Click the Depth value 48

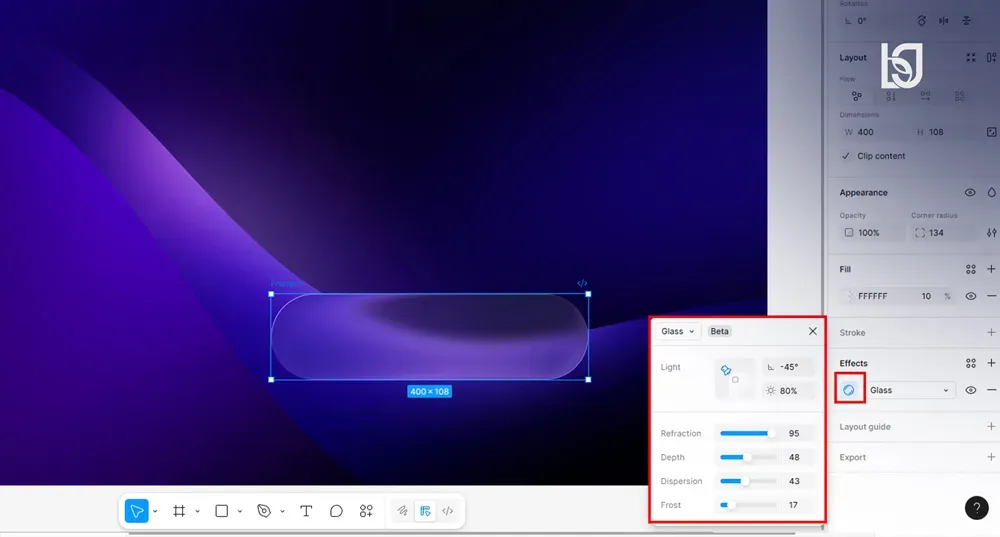(794, 457)
